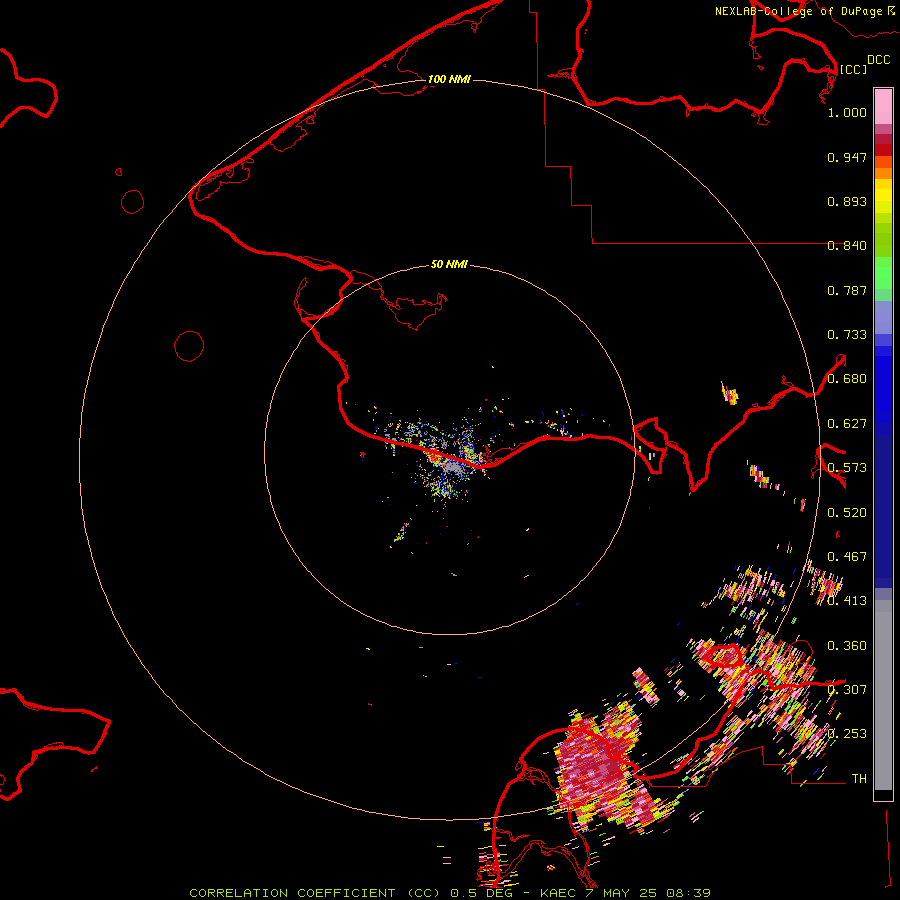Click the 0.787 scale value
The height and width of the screenshot is (900, 900).
[x=847, y=290]
